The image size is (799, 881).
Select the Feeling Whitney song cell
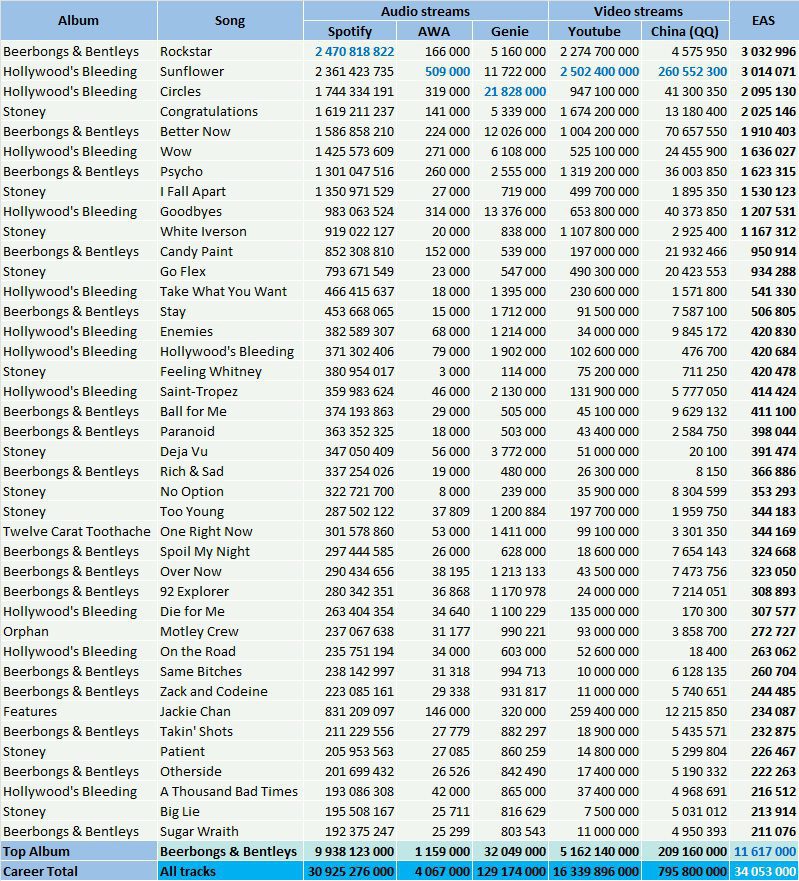pos(230,372)
